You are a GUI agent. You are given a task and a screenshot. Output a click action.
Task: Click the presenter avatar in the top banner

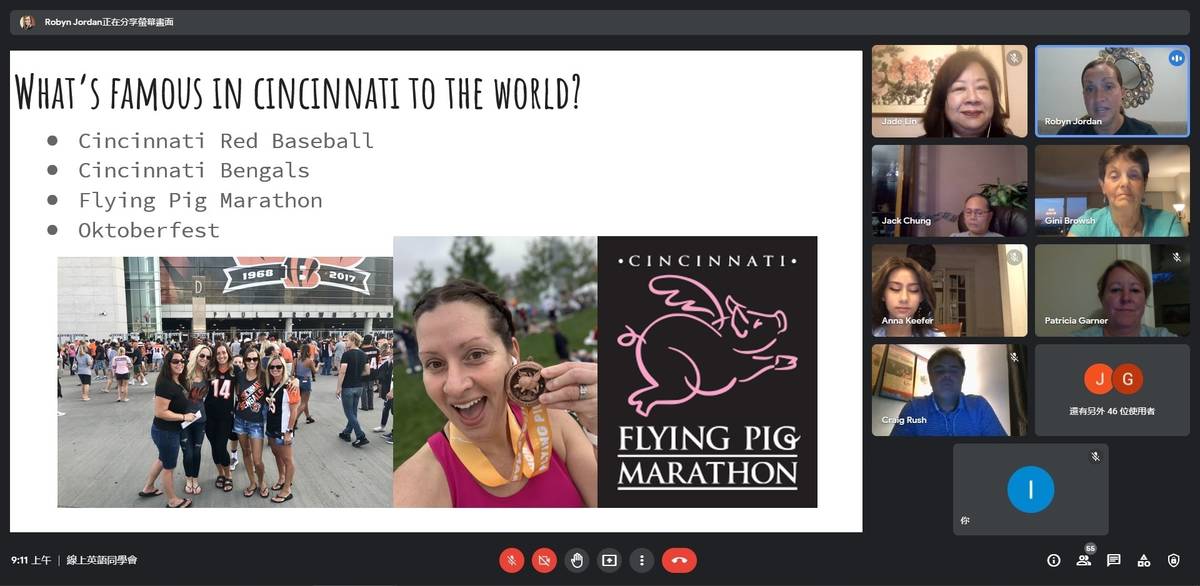click(x=27, y=22)
